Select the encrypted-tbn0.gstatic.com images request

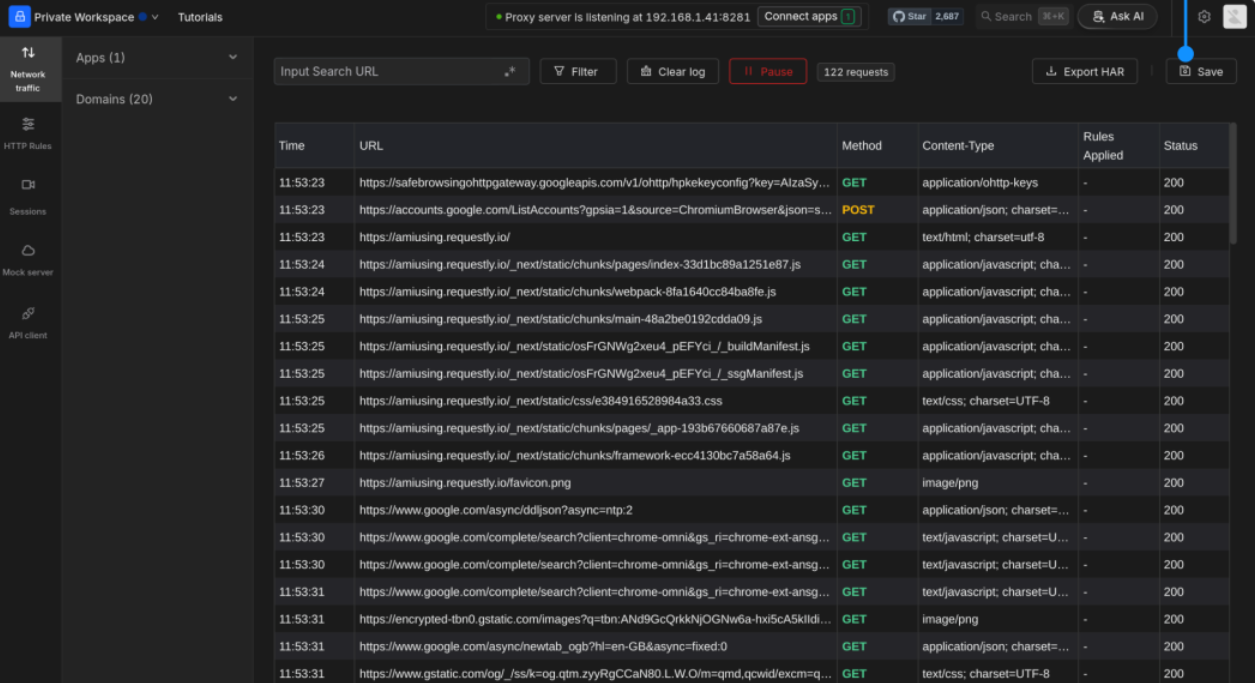pyautogui.click(x=751, y=619)
